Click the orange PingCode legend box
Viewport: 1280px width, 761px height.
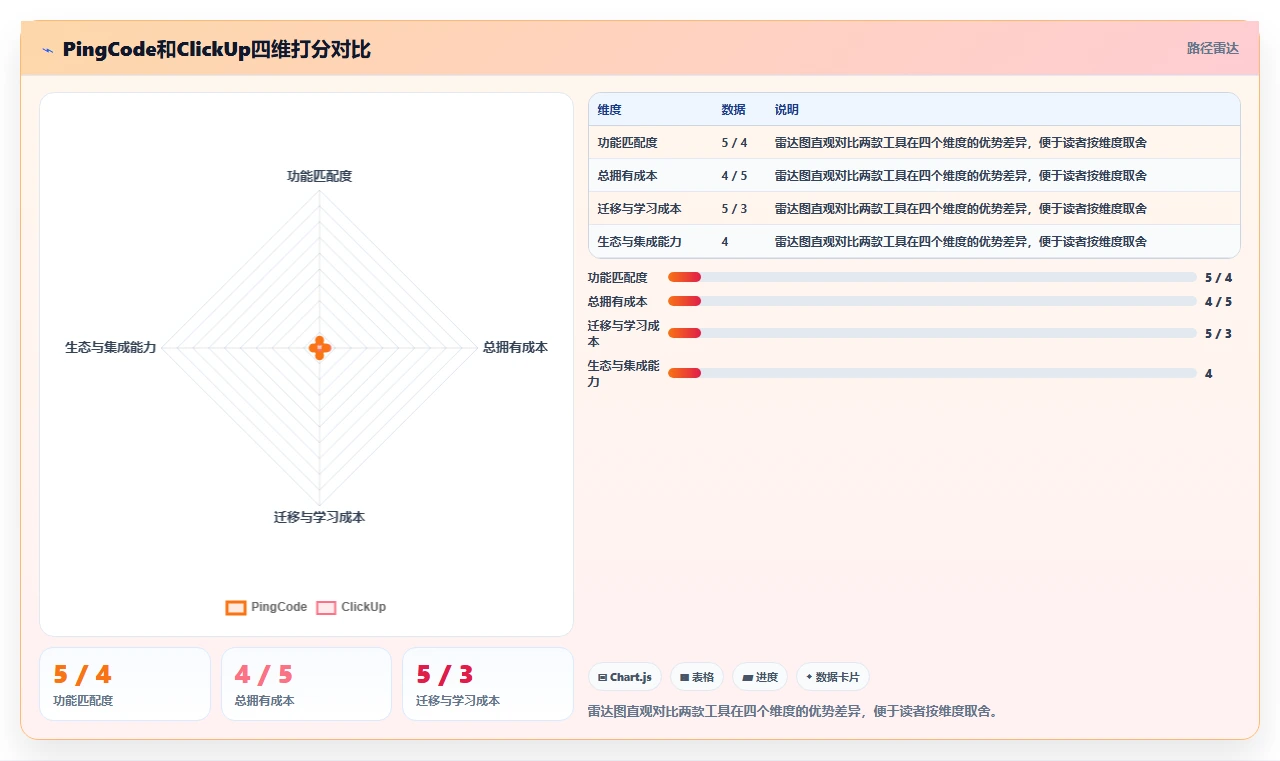click(236, 607)
